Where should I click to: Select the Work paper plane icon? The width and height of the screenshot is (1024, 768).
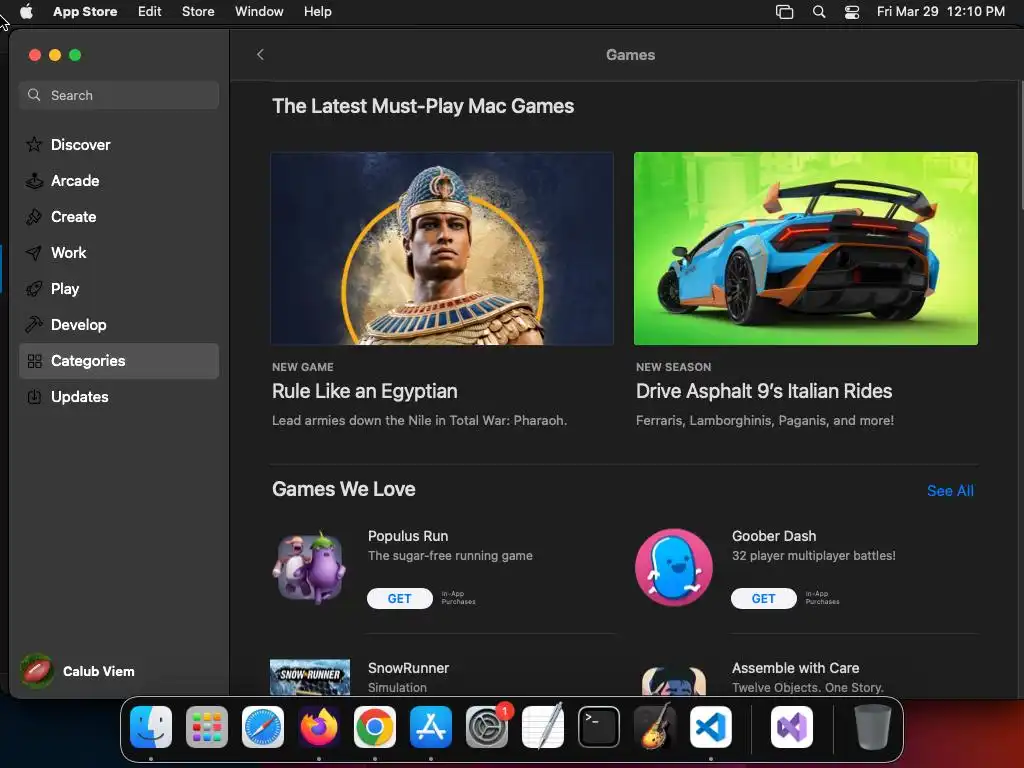34,253
